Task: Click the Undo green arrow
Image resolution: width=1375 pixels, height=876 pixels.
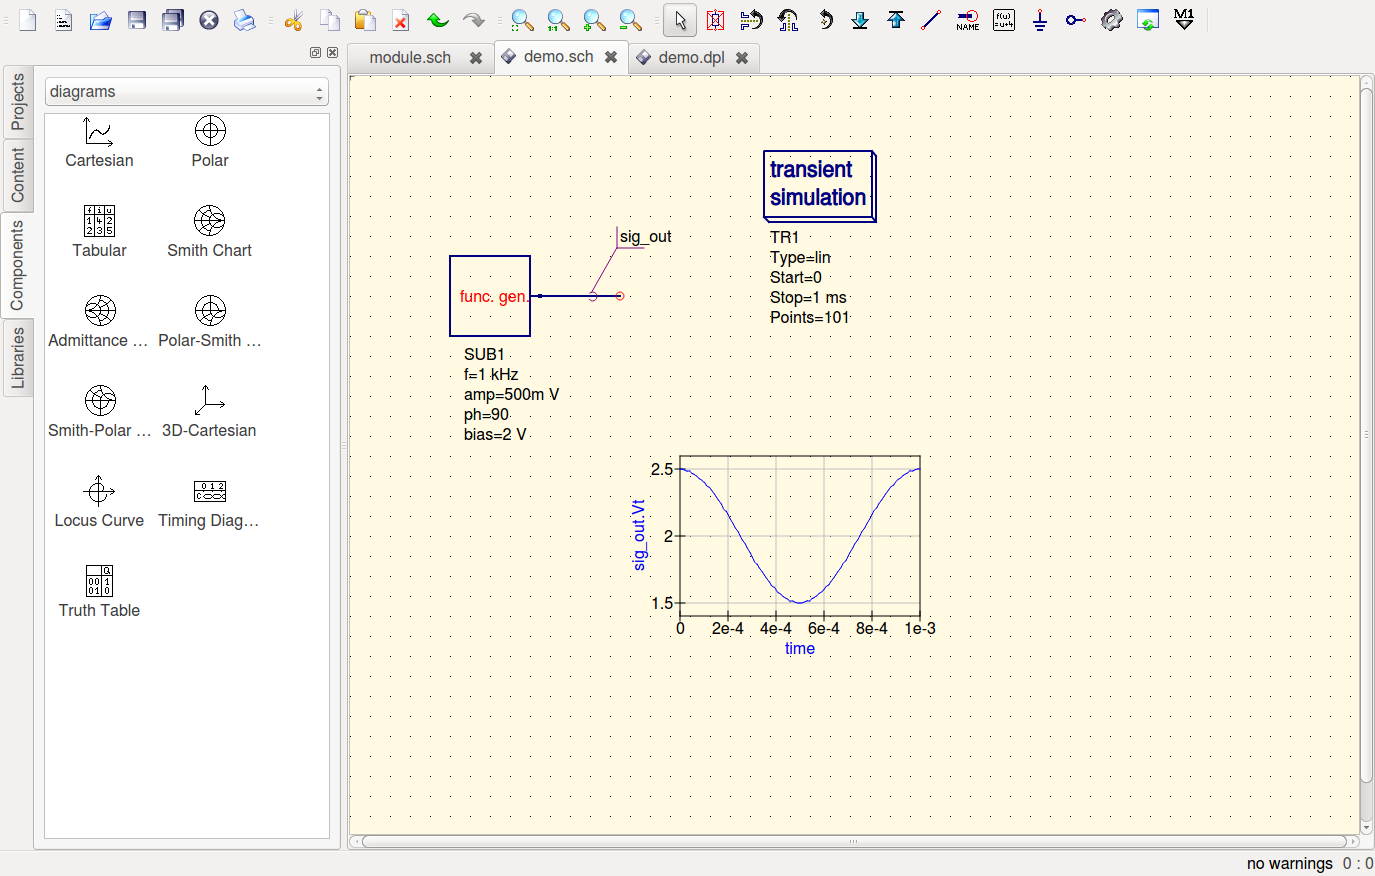Action: [x=437, y=20]
